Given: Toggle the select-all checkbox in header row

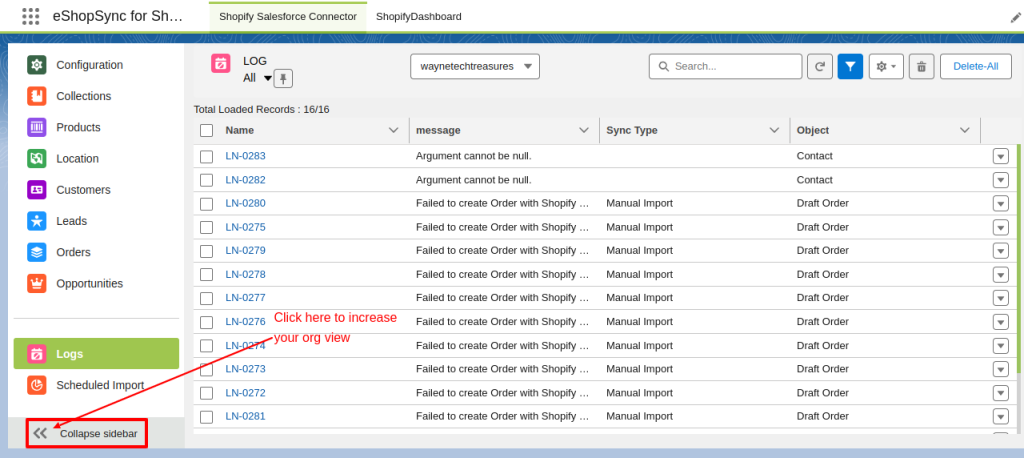Looking at the screenshot, I should [206, 131].
